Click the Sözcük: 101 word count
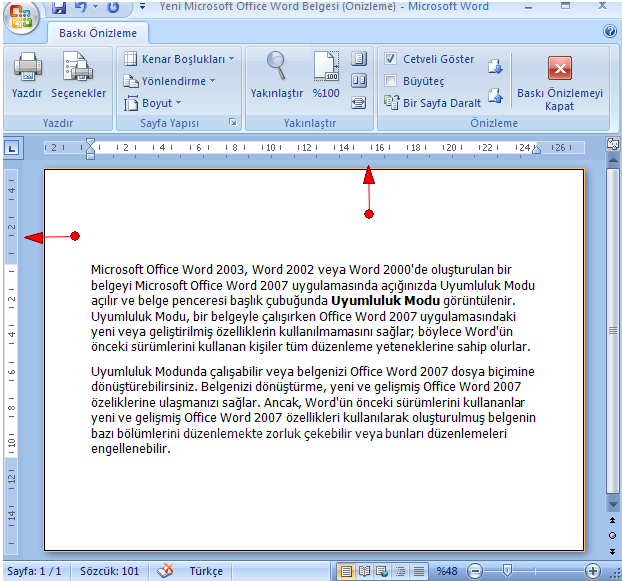The image size is (622, 581). coord(109,571)
